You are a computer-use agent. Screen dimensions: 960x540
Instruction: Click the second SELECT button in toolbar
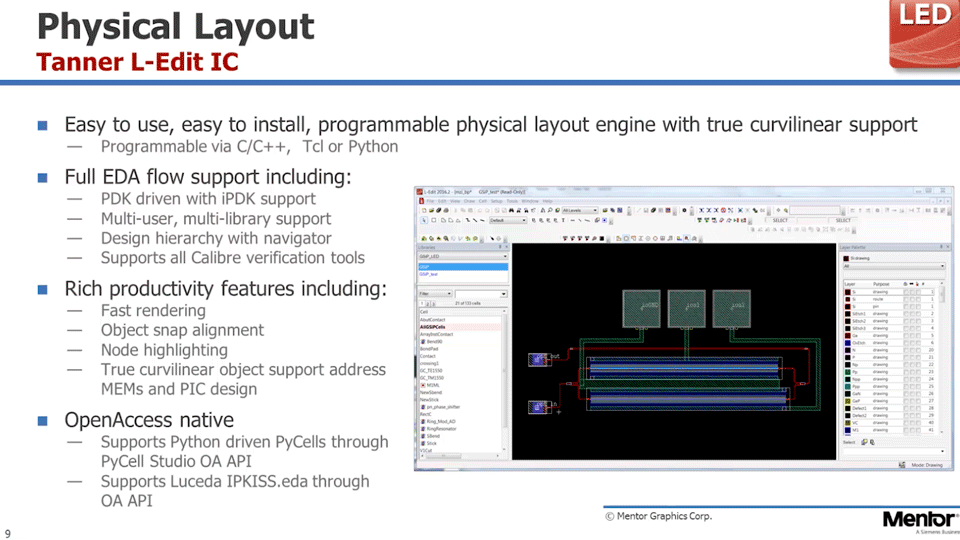(x=843, y=220)
